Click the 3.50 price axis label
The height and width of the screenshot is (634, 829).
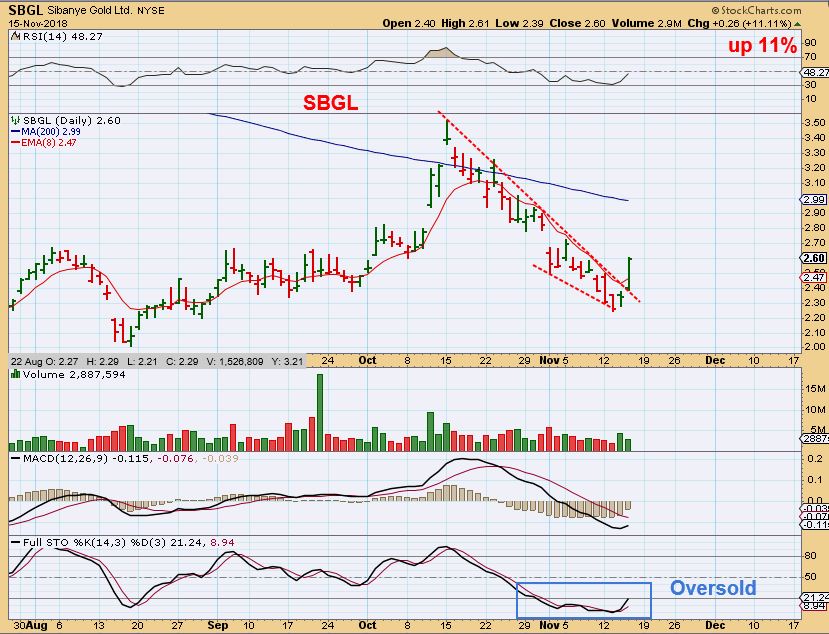[815, 123]
